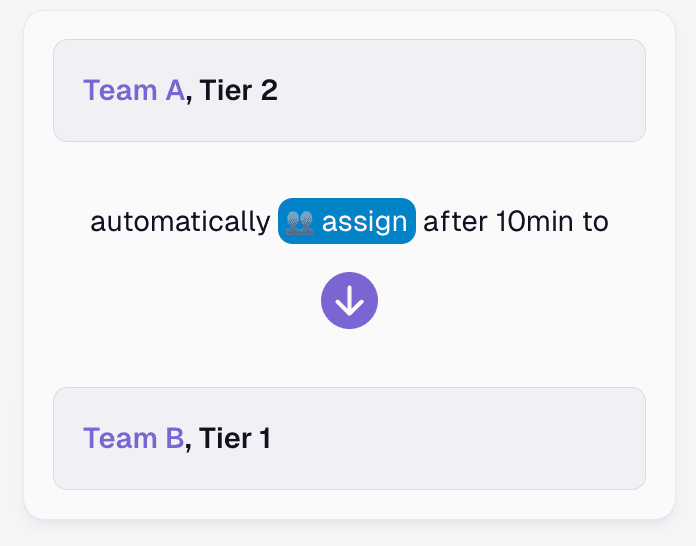696x546 pixels.
Task: Click the digit 1 in Tier 1
Action: pyautogui.click(x=265, y=438)
